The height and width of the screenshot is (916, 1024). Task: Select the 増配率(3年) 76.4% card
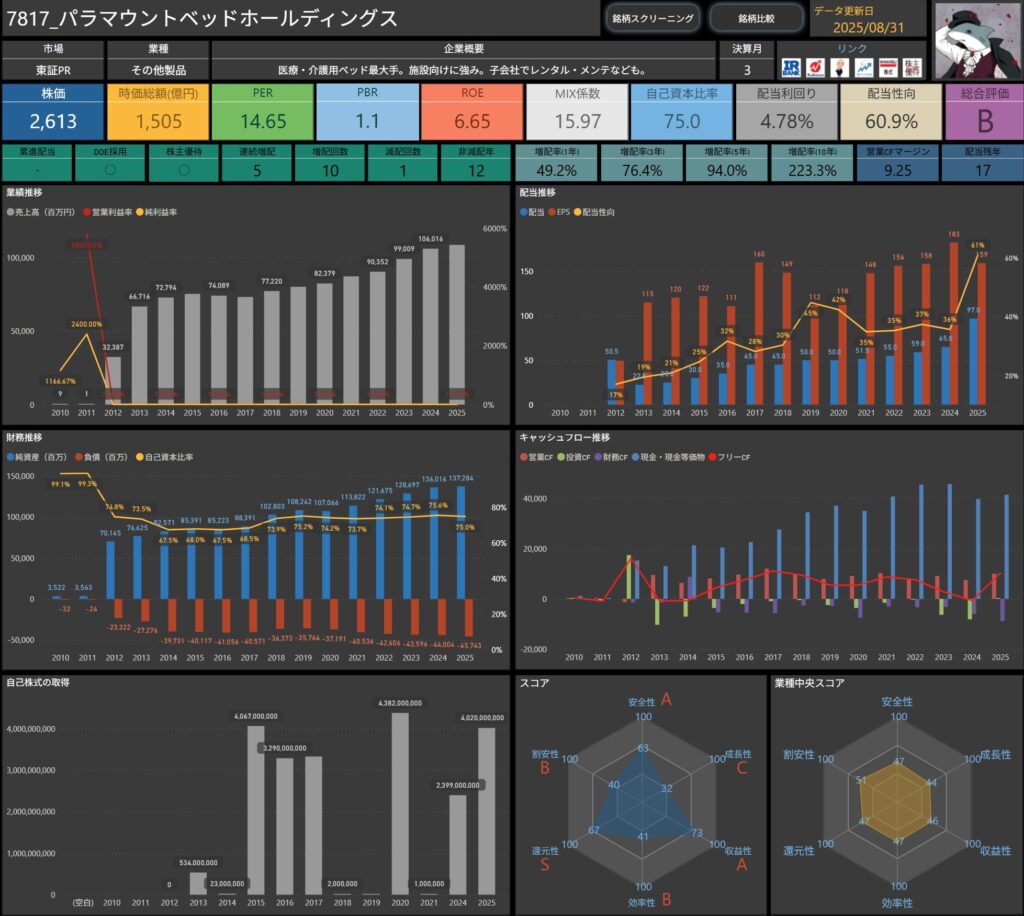click(642, 163)
